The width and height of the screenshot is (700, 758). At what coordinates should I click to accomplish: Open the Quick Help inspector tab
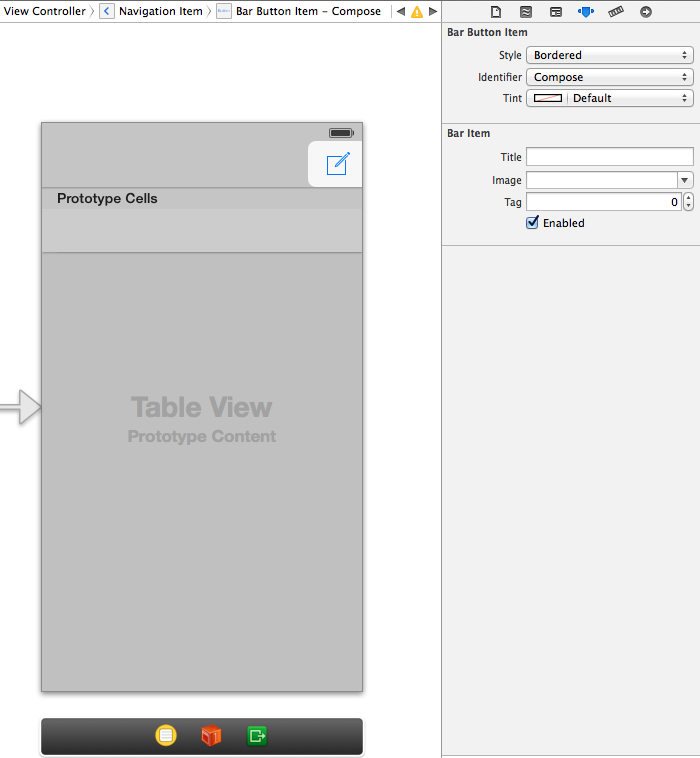coord(526,12)
